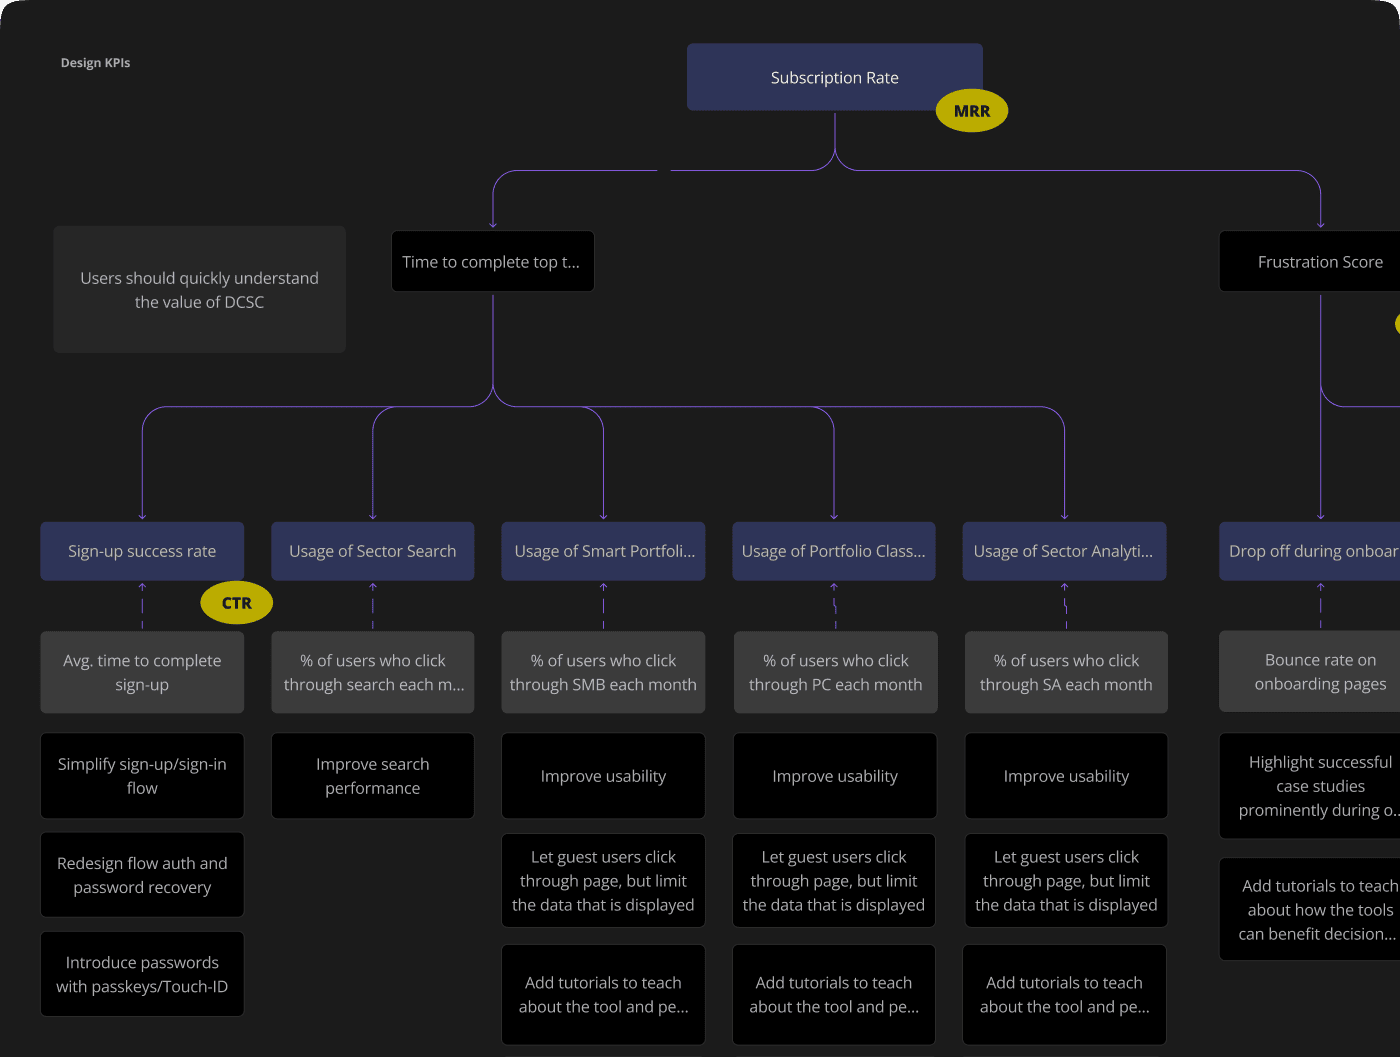1400x1057 pixels.
Task: Select 'Let guest users click' card under SMB
Action: pyautogui.click(x=604, y=881)
